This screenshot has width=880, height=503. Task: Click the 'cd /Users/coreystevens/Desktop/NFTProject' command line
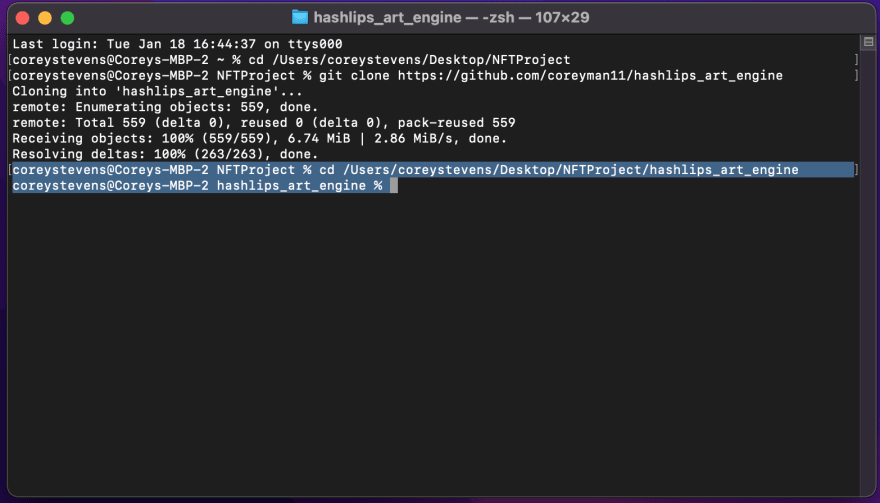pos(291,60)
